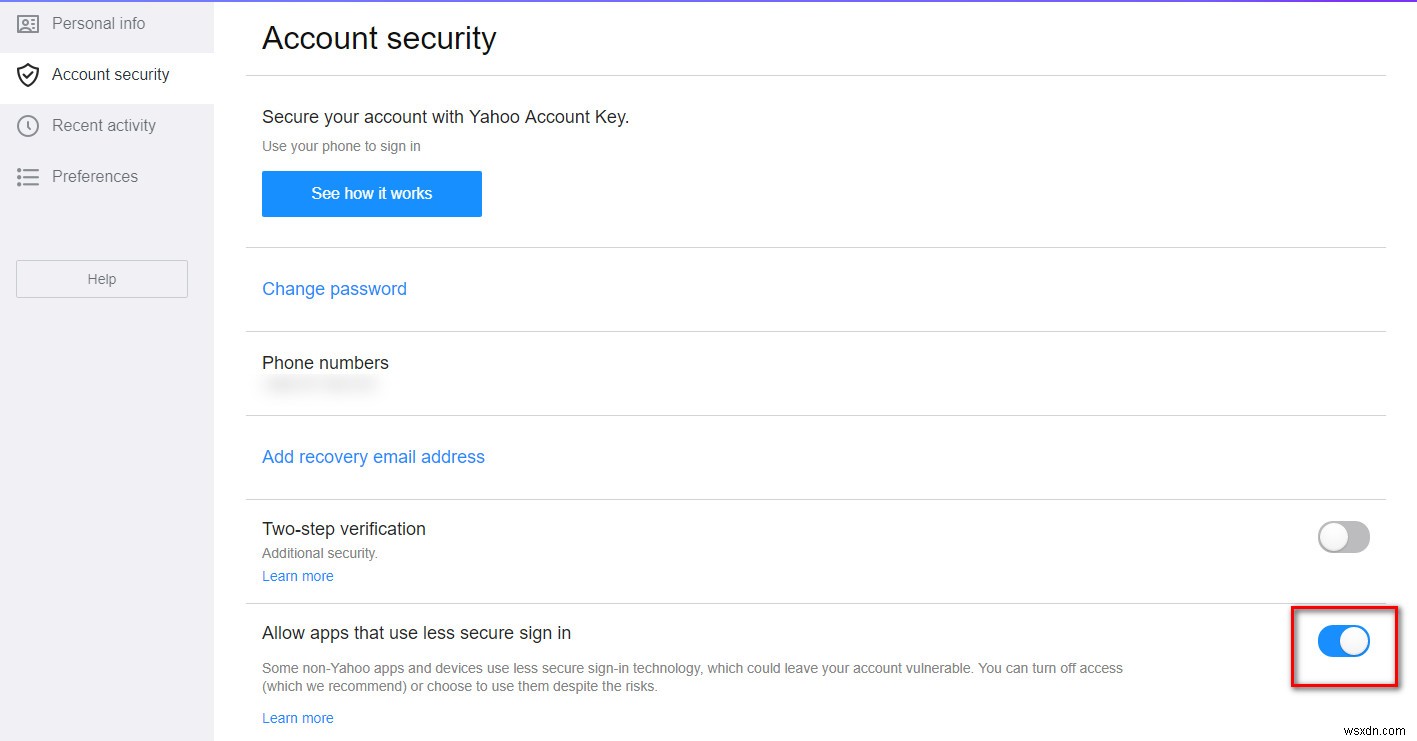Enable the Two-step verification toggle
Screen dimensions: 1417x741
pos(1343,537)
